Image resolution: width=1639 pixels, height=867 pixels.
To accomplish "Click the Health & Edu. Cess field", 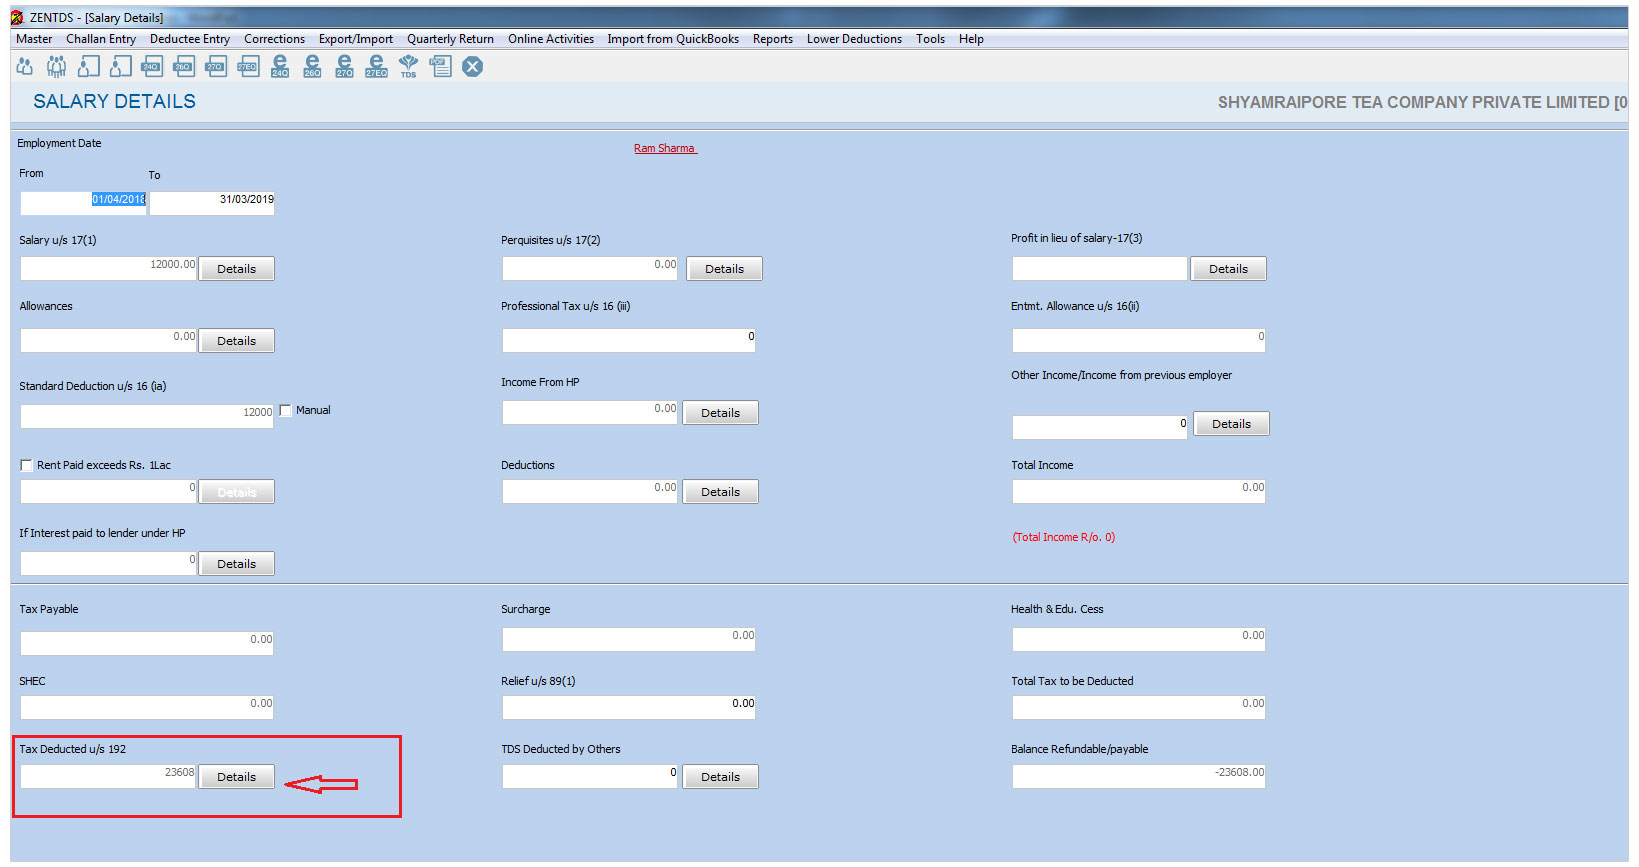I will click(1139, 639).
